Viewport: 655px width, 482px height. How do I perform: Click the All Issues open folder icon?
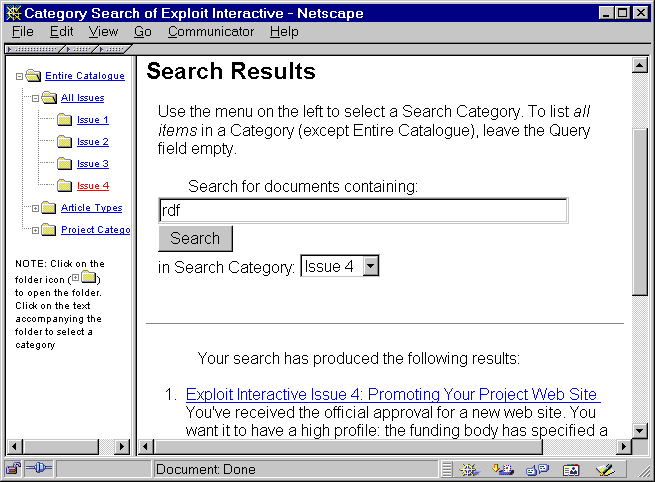point(49,98)
